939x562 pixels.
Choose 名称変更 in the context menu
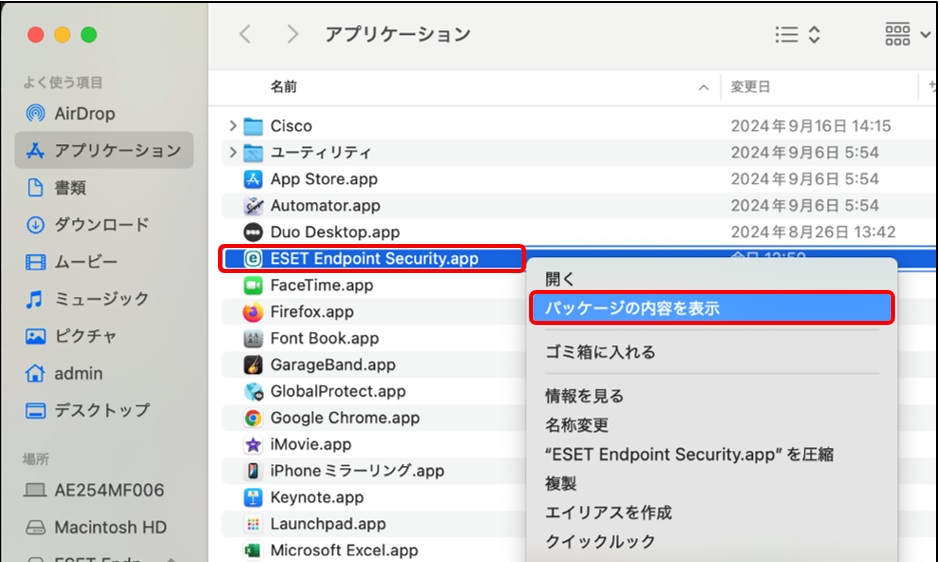(x=577, y=425)
